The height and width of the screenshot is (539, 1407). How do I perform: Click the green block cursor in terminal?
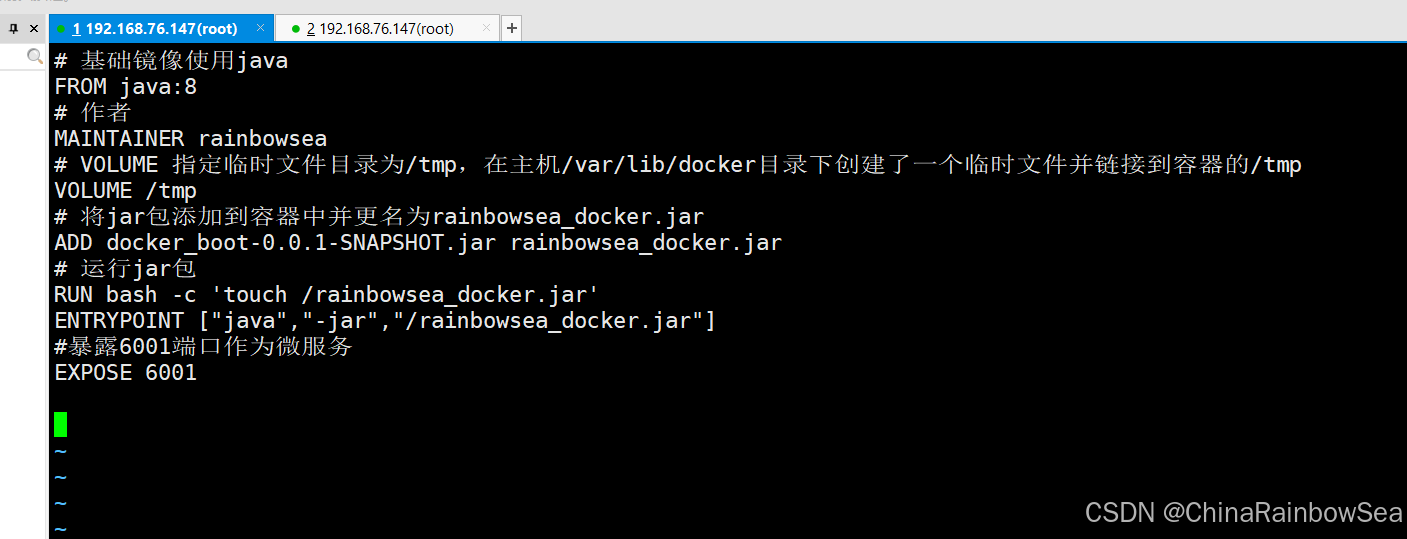click(61, 424)
